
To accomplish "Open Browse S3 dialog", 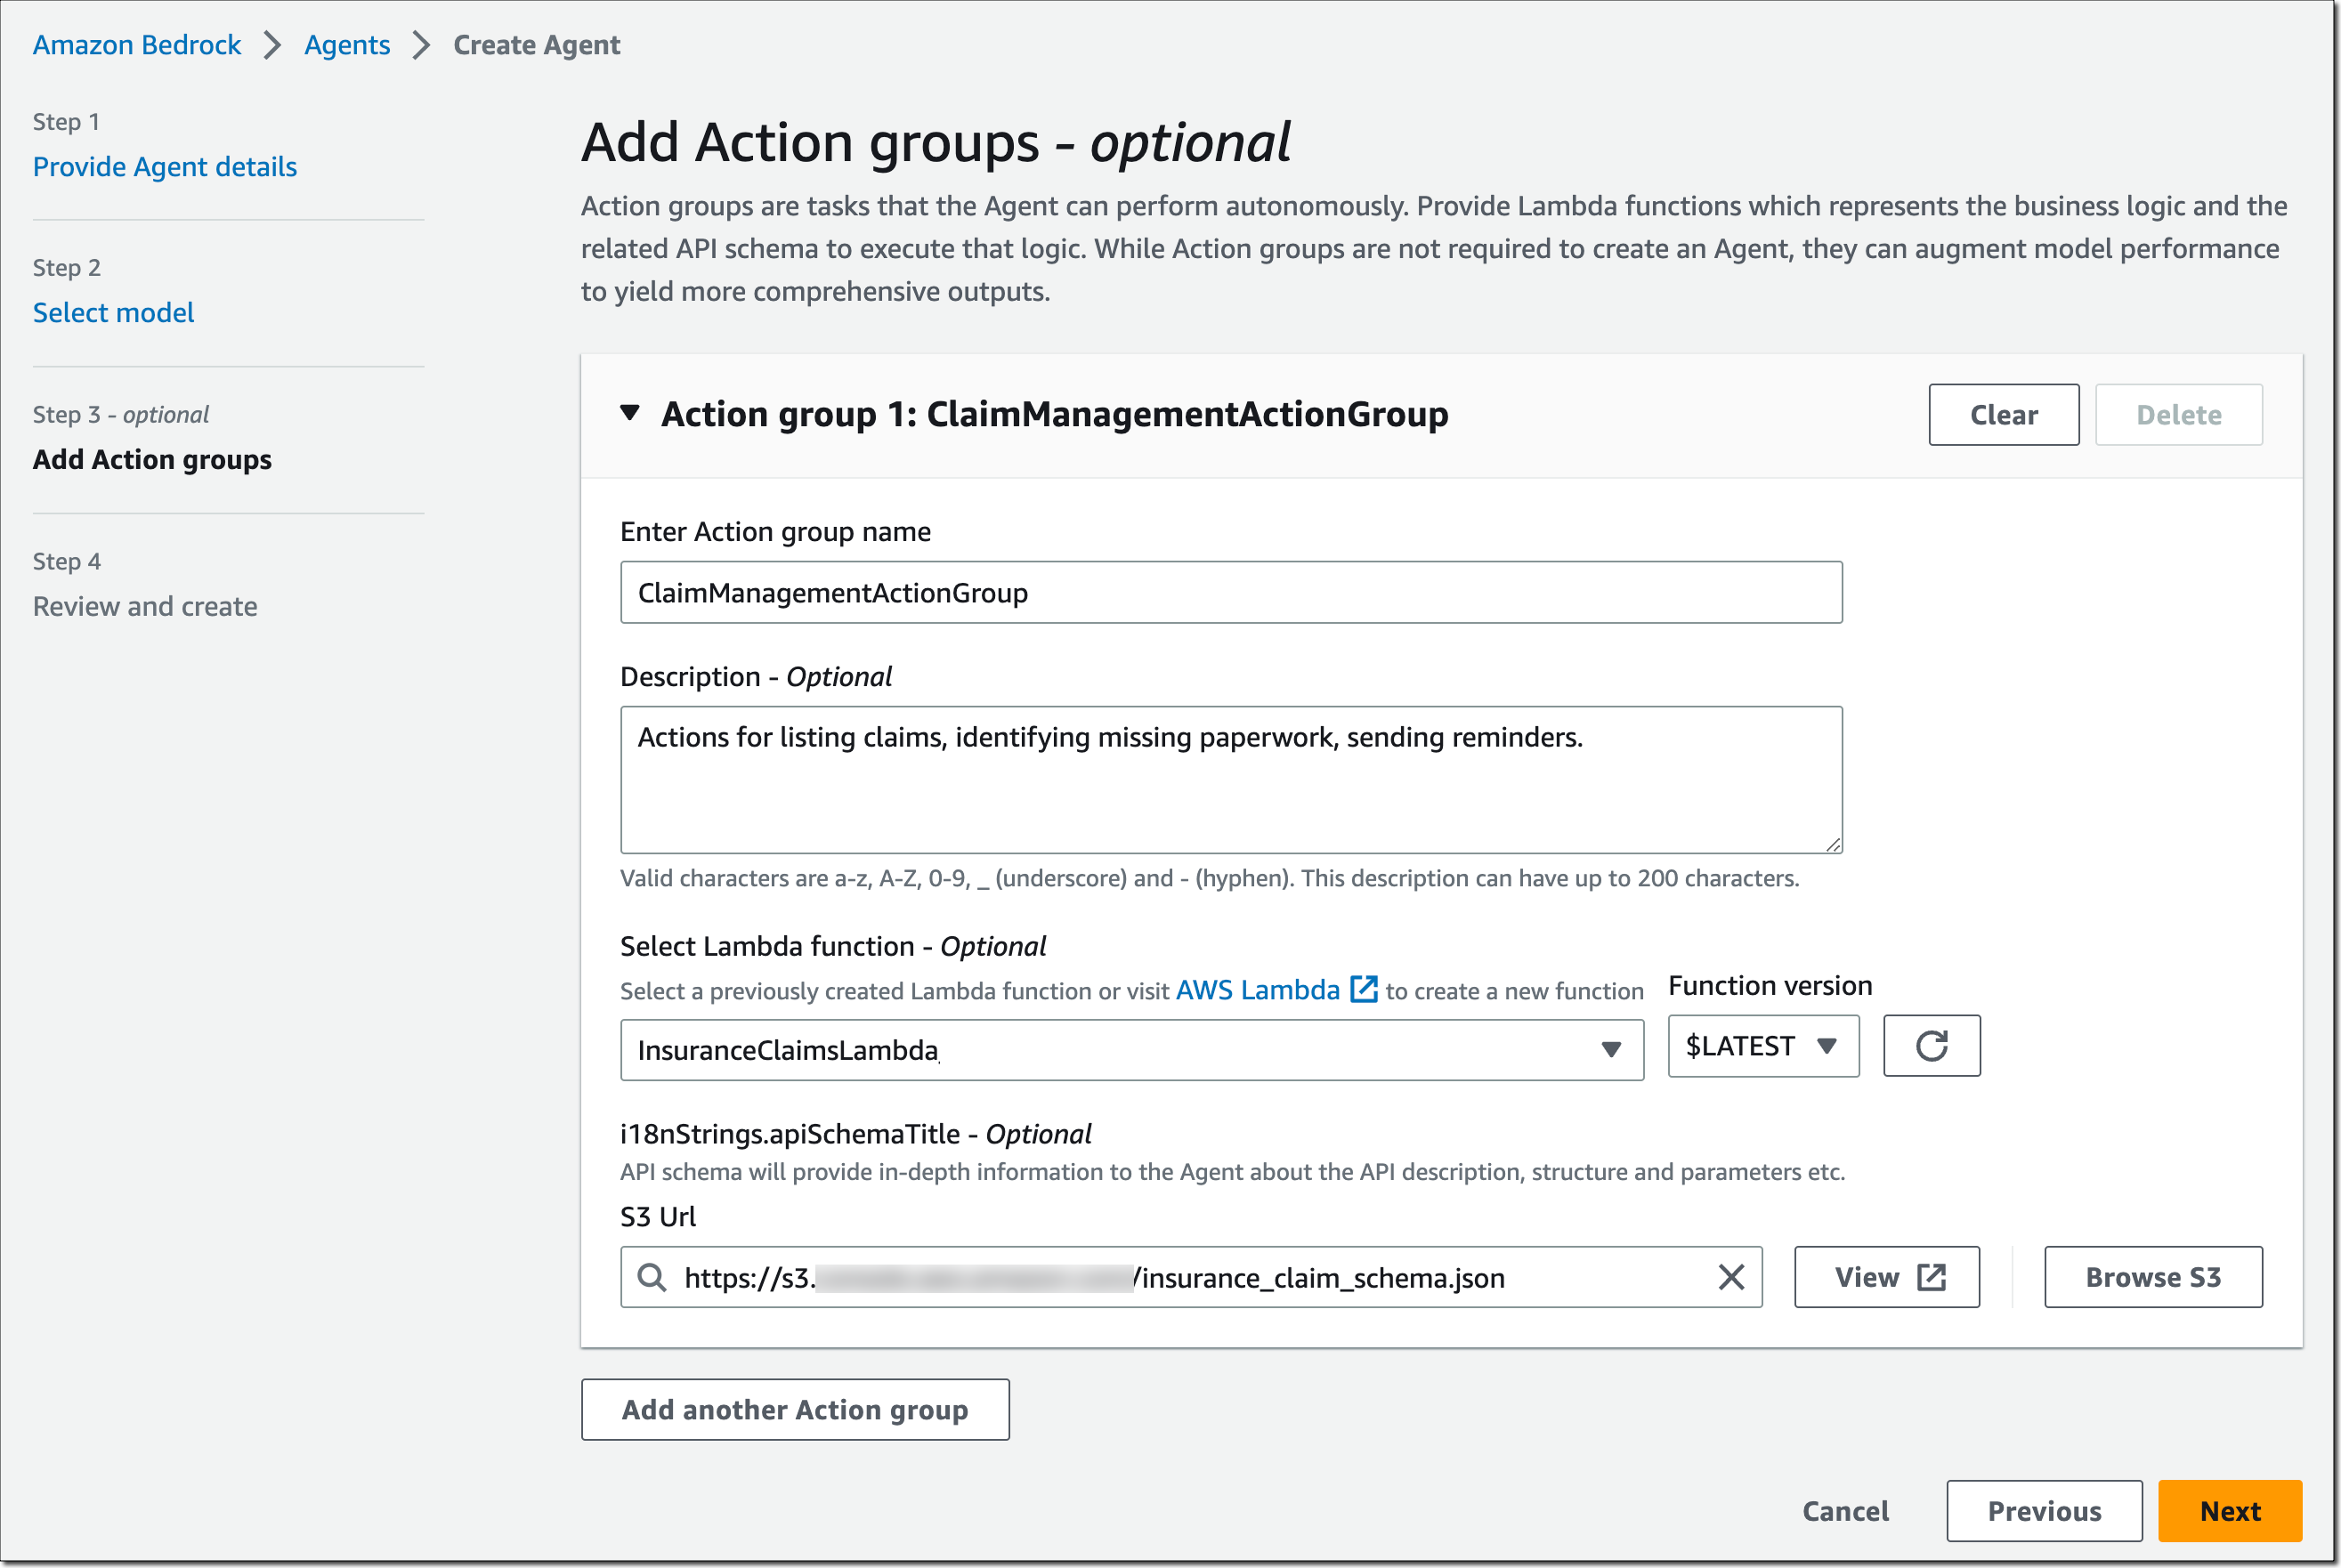I will pyautogui.click(x=2152, y=1277).
